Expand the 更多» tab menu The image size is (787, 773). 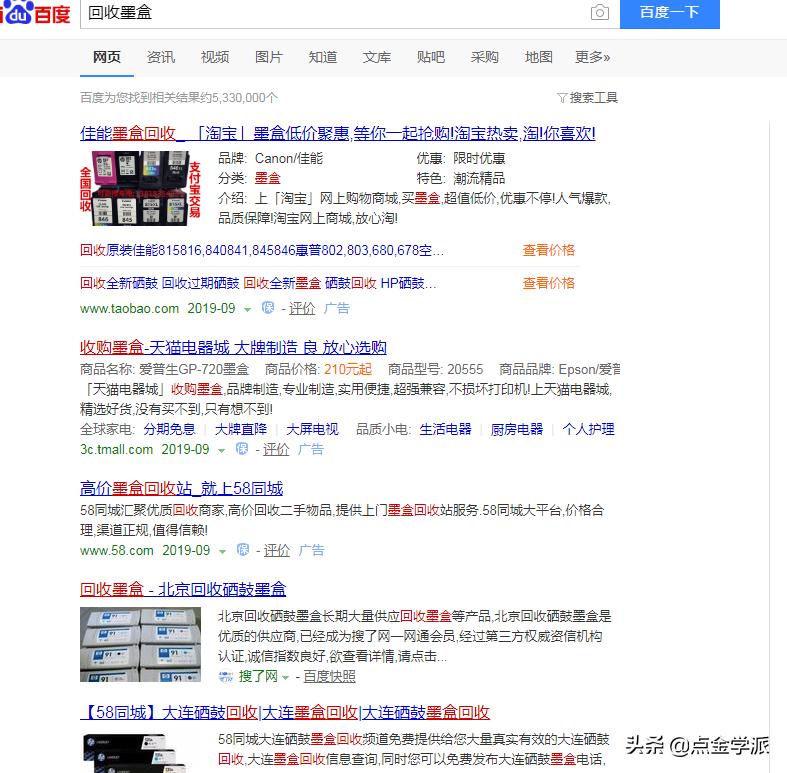point(592,57)
